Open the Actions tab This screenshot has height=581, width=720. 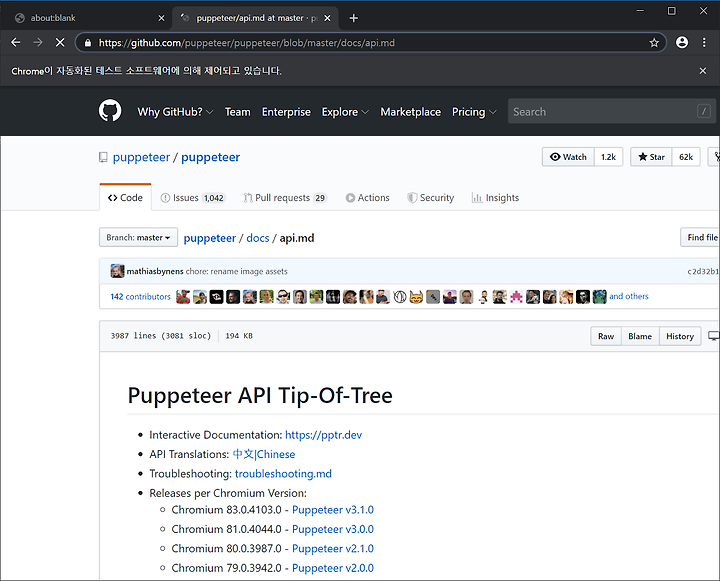point(367,197)
